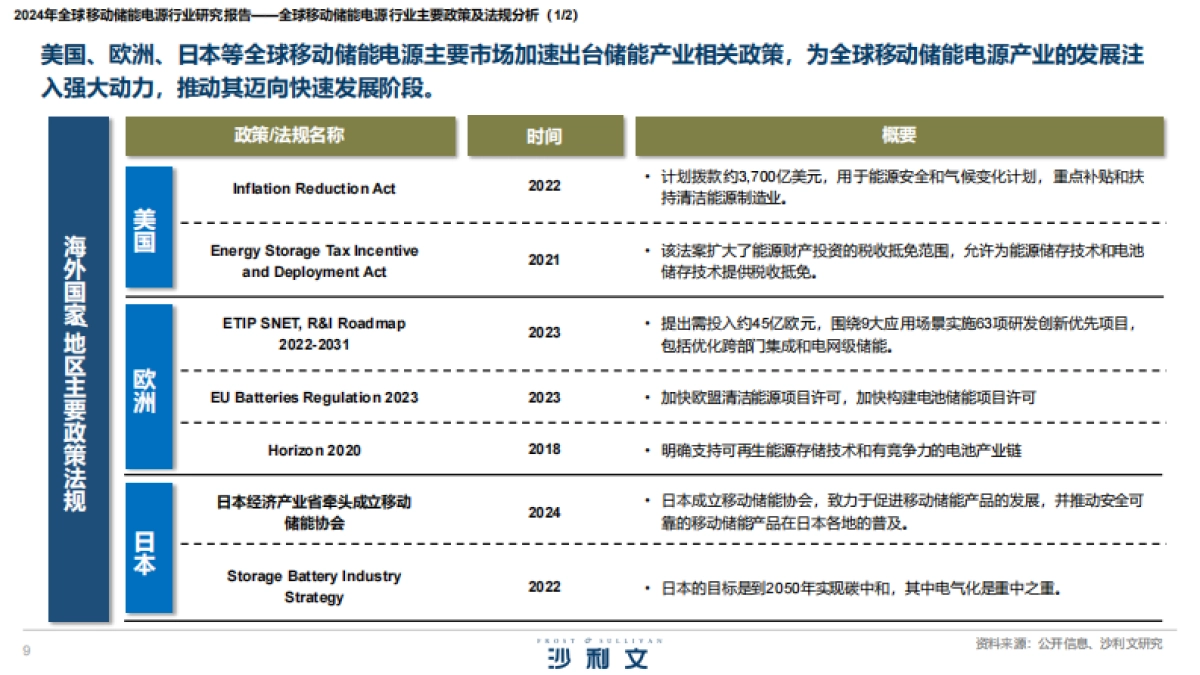Expand the ETIP SNET, R&I Roadmap entry
Image resolution: width=1200 pixels, height=675 pixels.
(314, 332)
